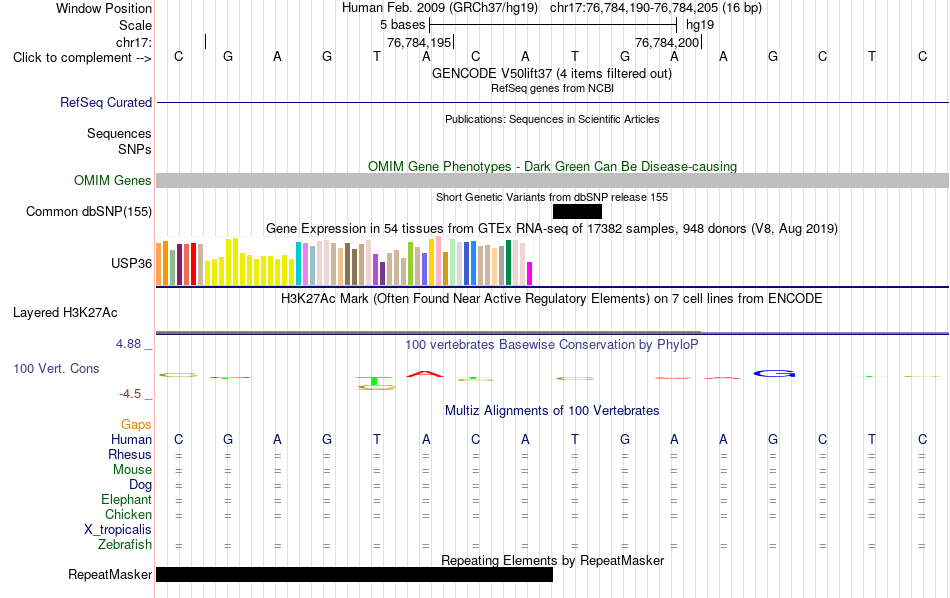
Task: Click the Zebrafish alignment row label
Action: tap(125, 545)
